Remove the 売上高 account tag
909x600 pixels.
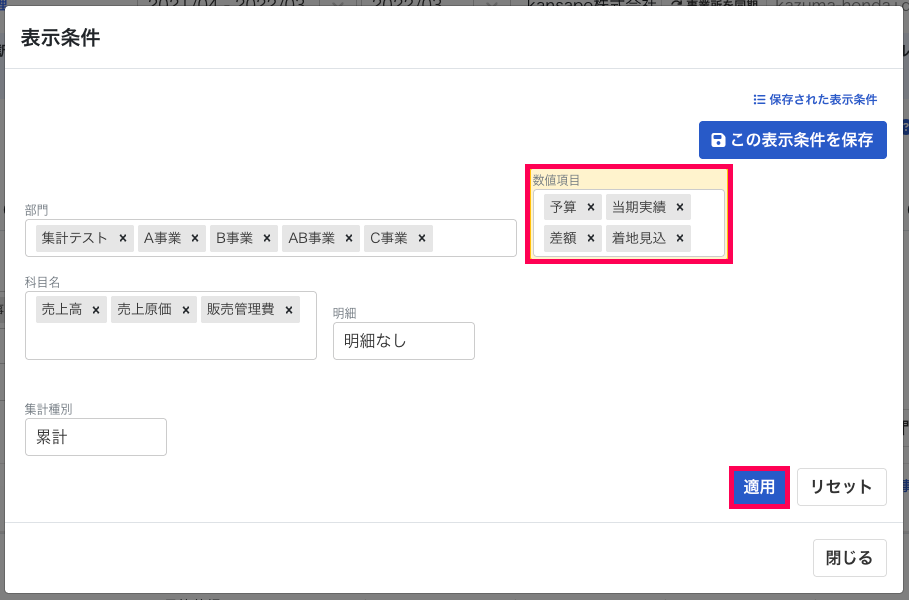(96, 310)
